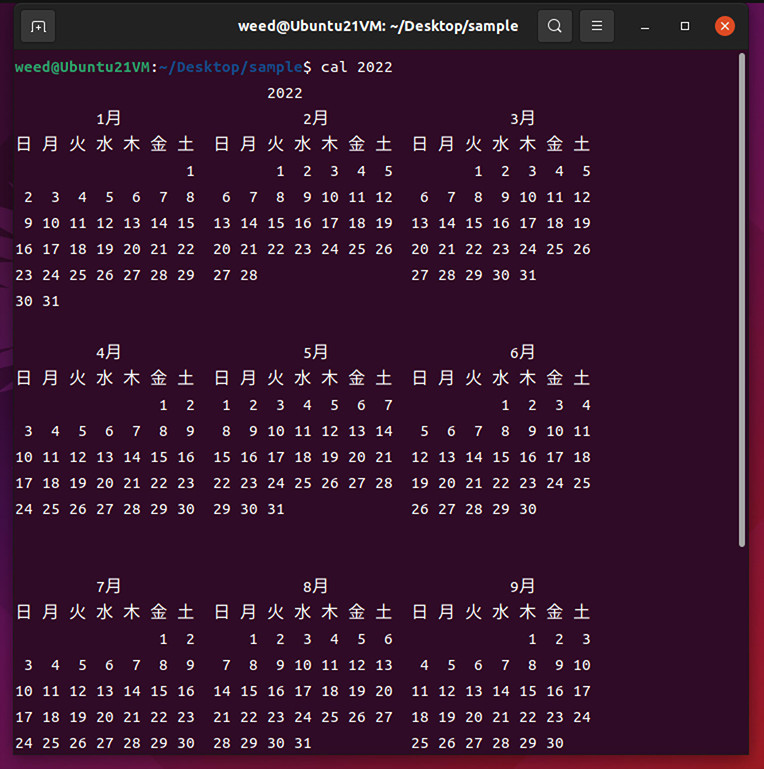Click the 1月 month heading
This screenshot has height=769, width=764.
(x=108, y=118)
